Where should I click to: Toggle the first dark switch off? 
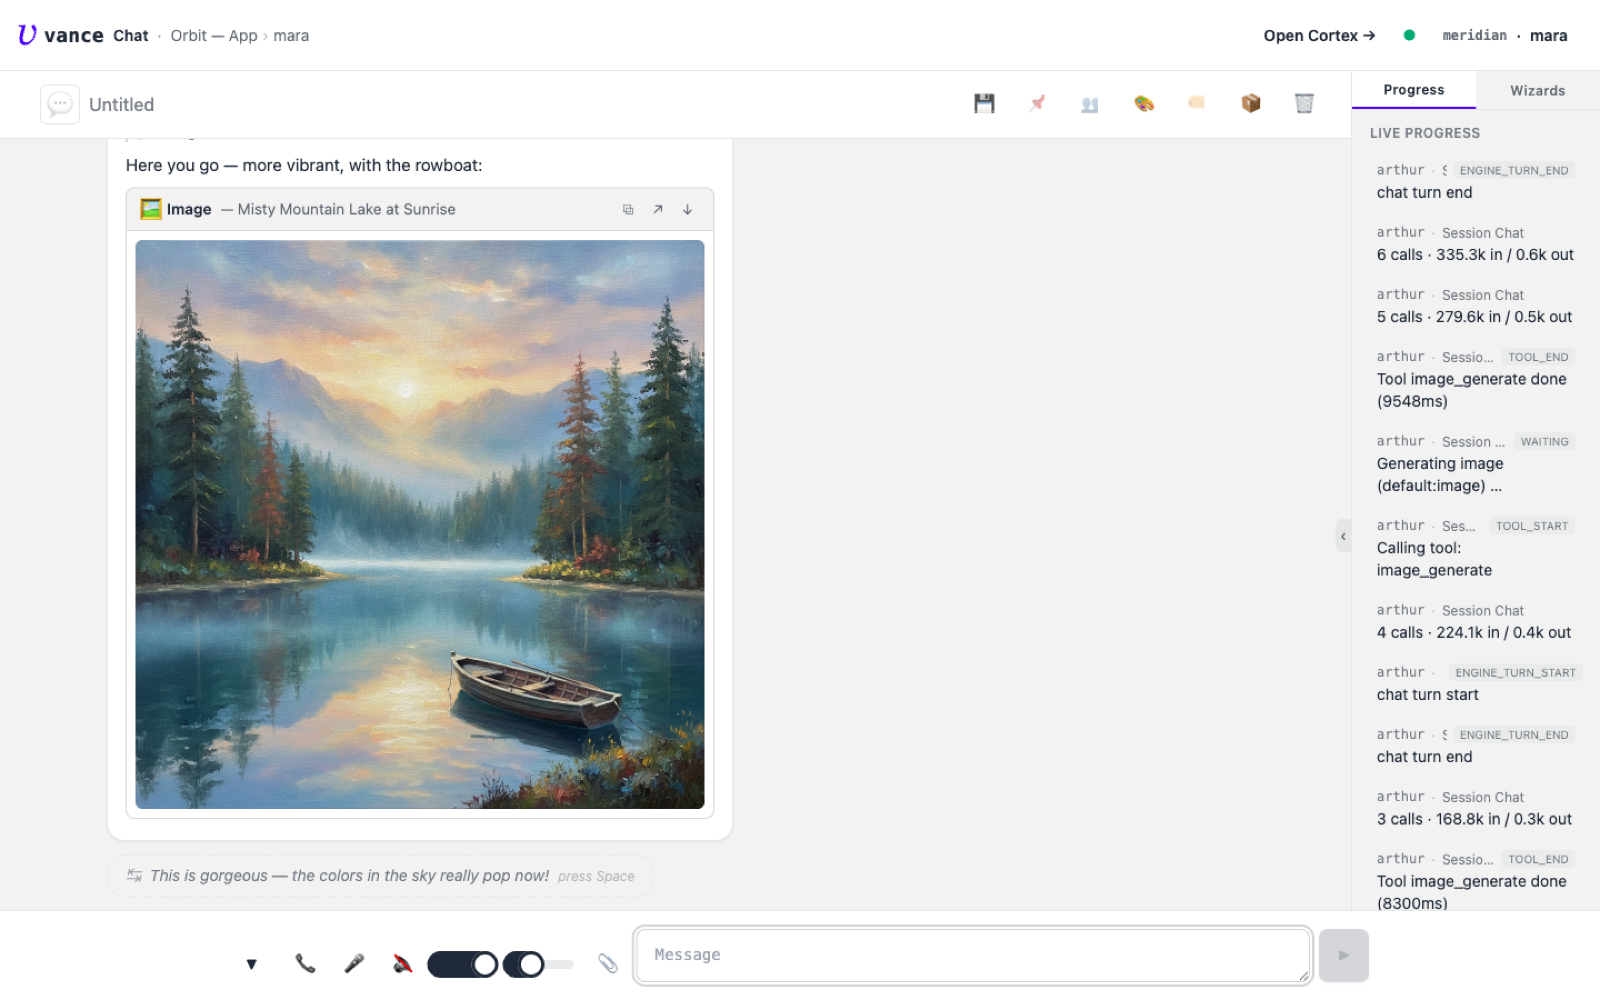pyautogui.click(x=462, y=964)
